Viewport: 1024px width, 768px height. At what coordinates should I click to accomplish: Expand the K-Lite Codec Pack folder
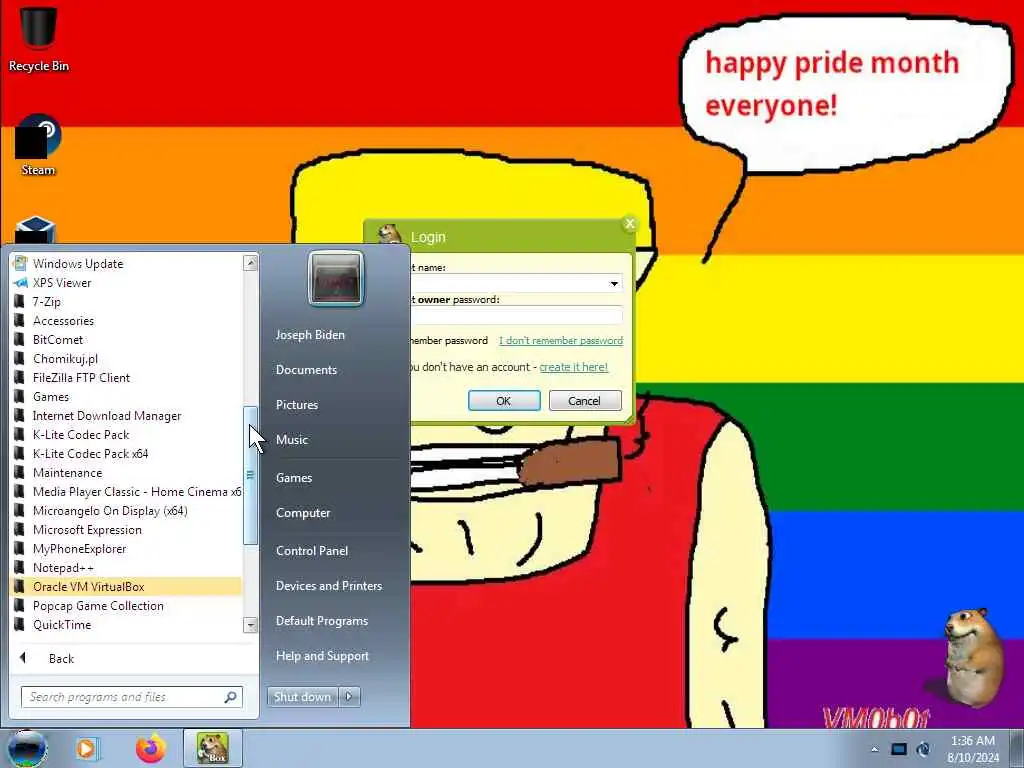[x=127, y=434]
